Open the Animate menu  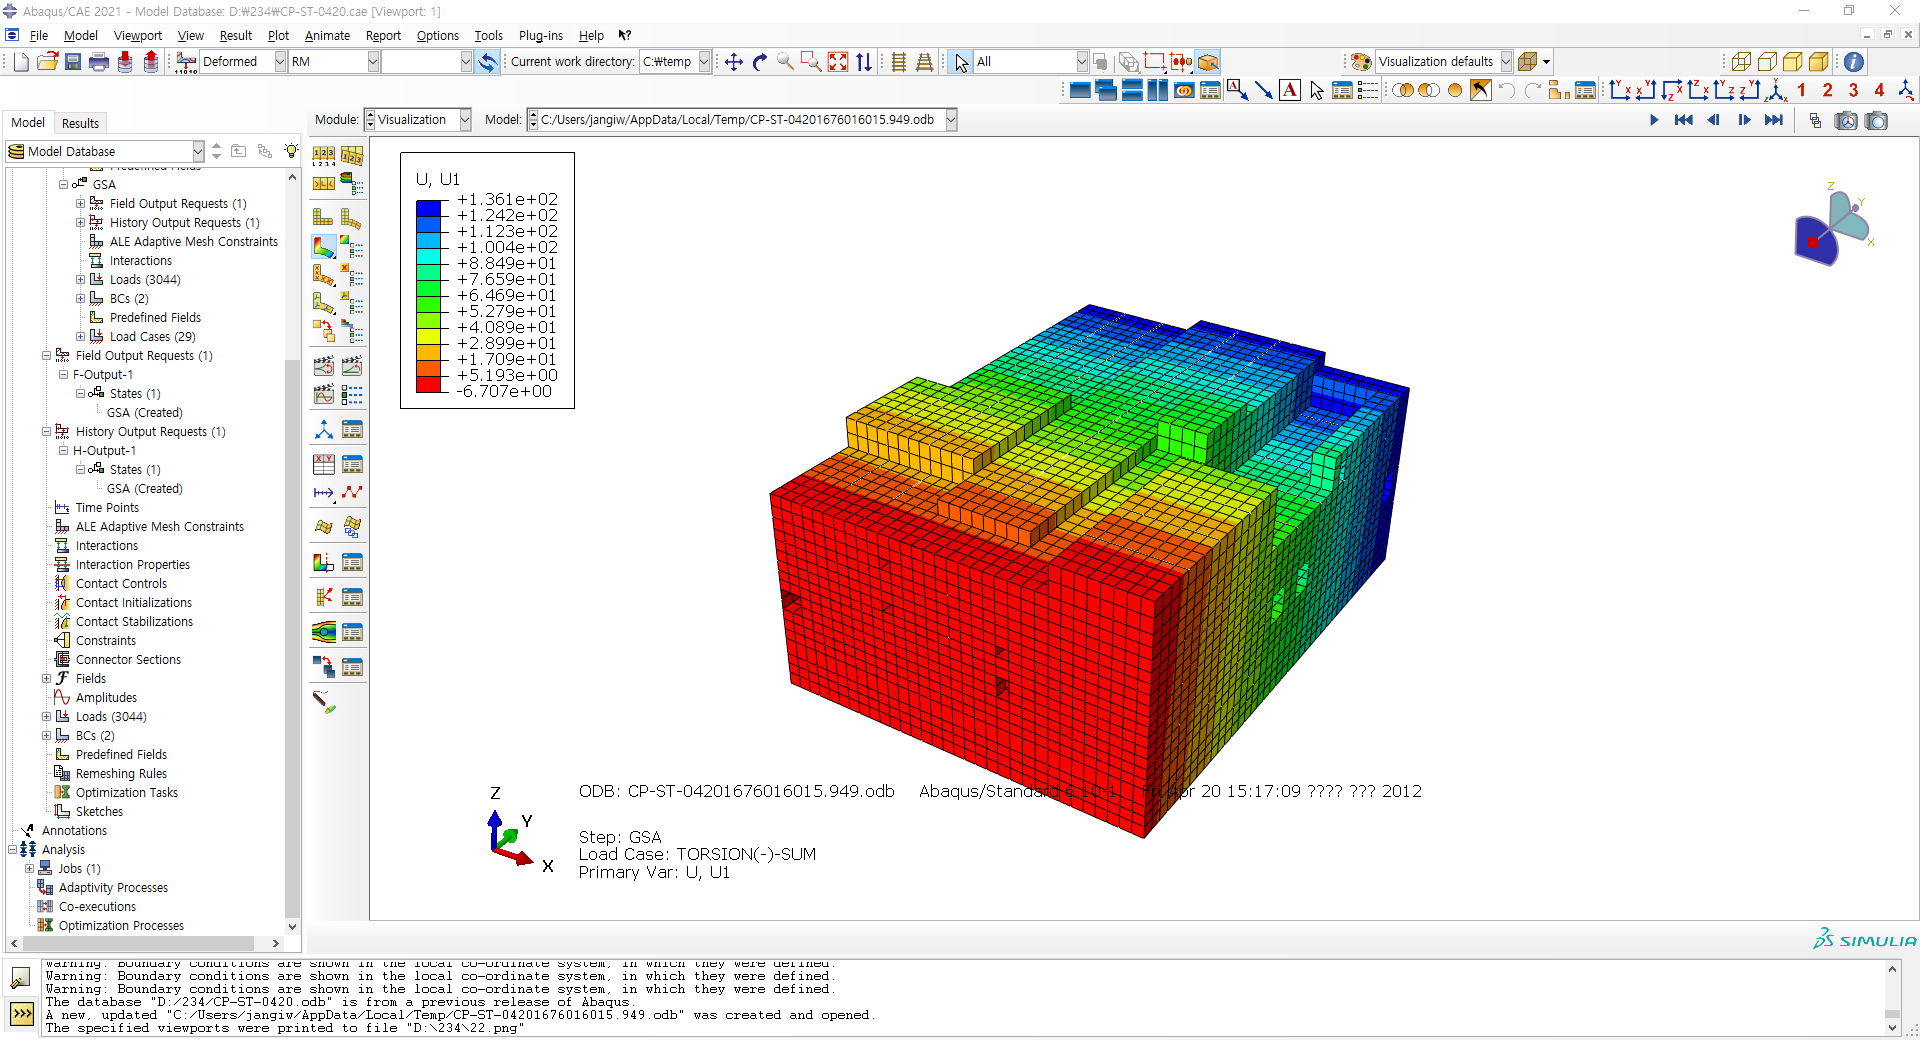click(x=327, y=35)
